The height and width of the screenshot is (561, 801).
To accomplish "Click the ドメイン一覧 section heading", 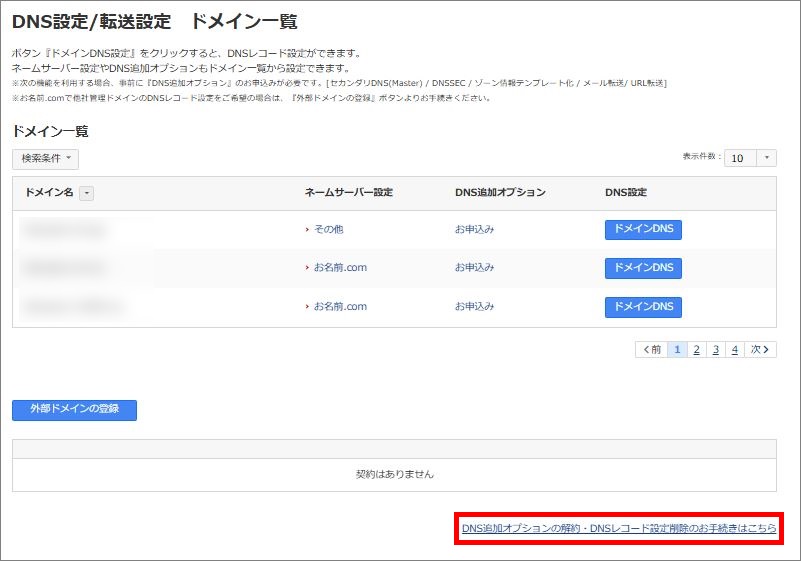I will pyautogui.click(x=50, y=131).
